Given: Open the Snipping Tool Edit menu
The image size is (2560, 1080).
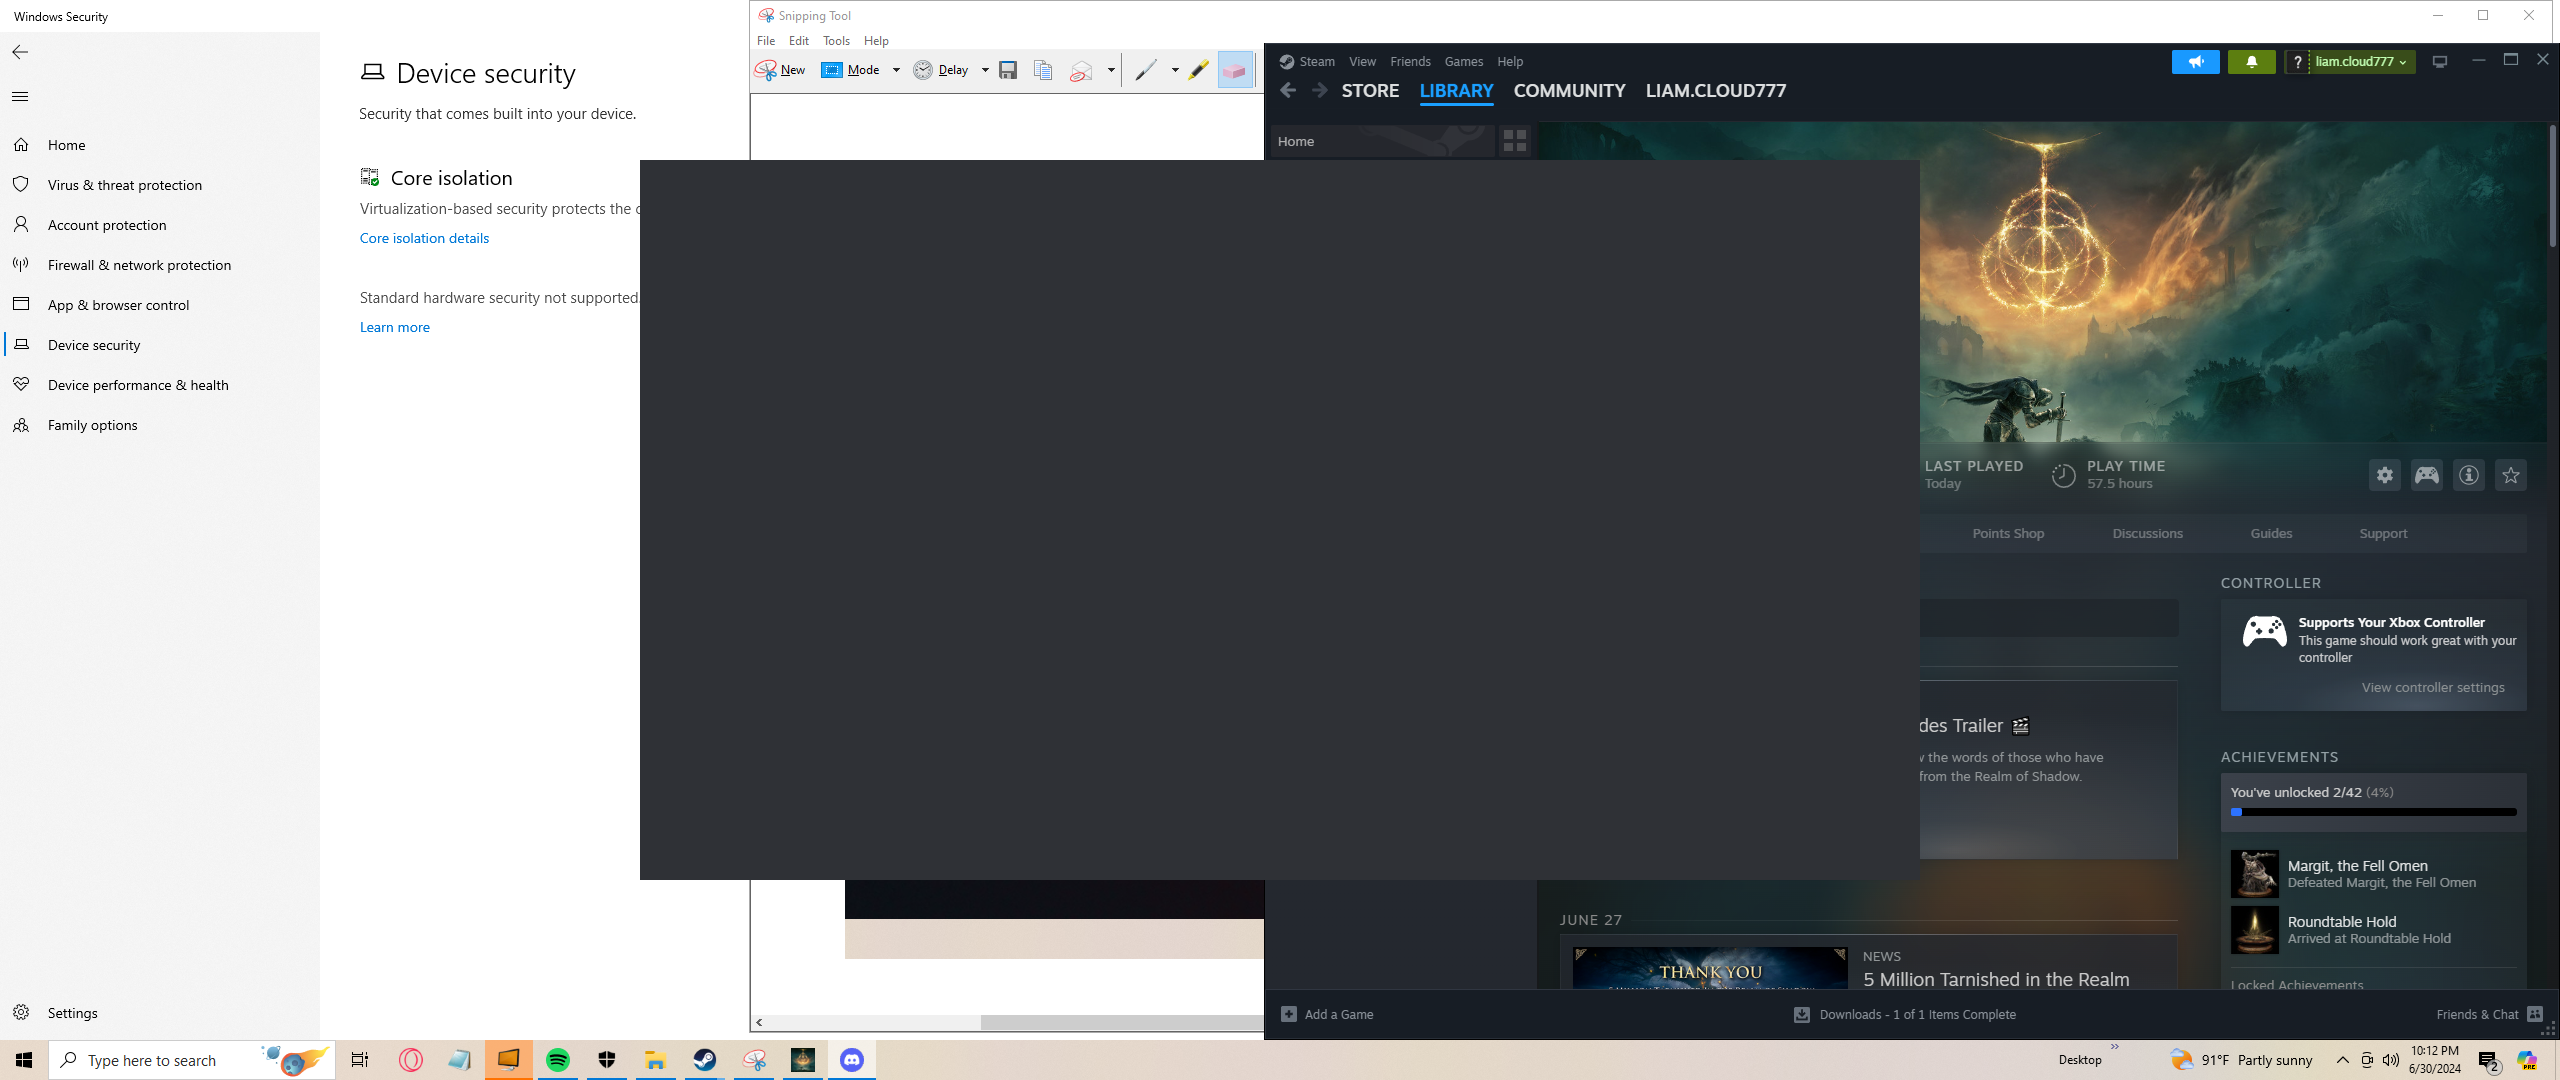Looking at the screenshot, I should coord(799,41).
